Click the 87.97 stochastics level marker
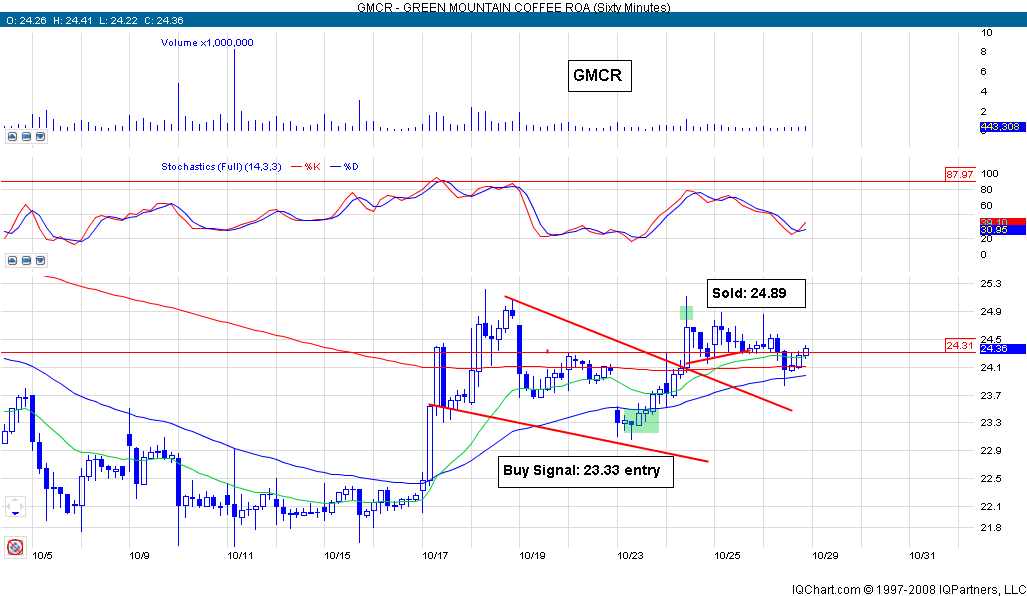 point(958,174)
